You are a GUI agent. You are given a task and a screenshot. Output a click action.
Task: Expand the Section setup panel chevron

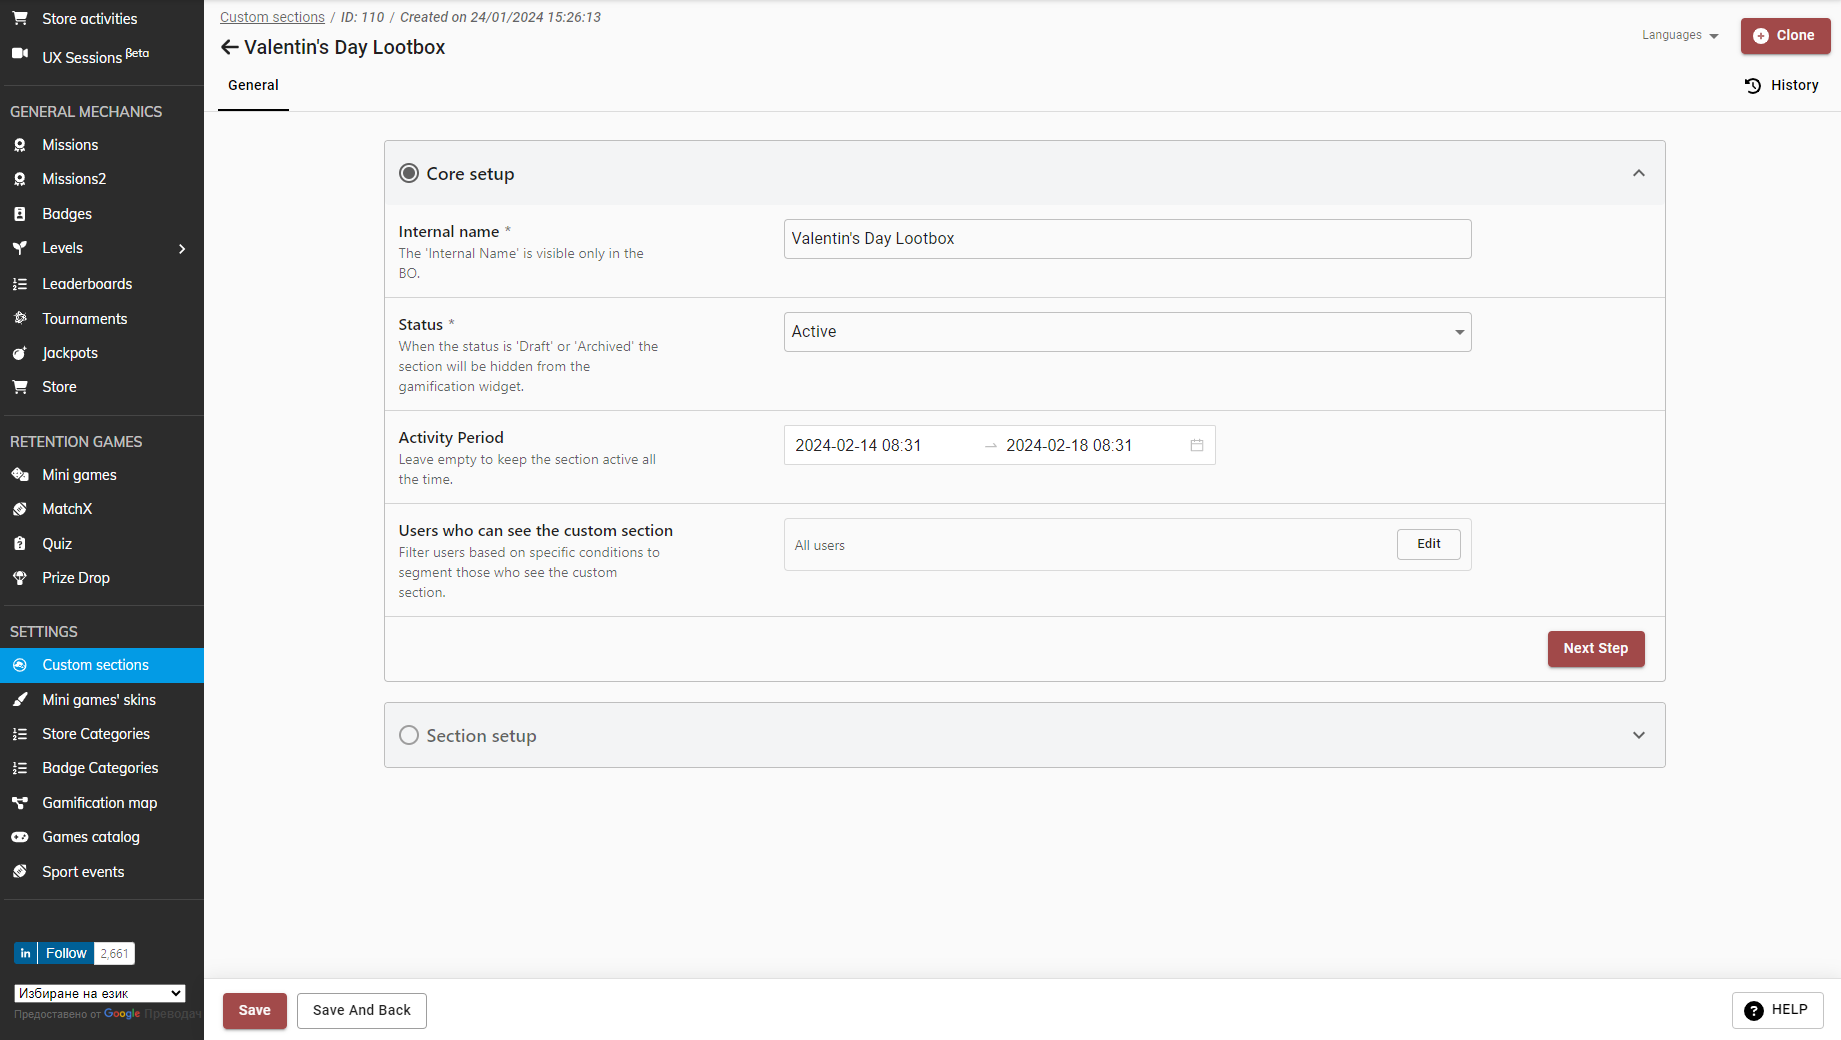(1638, 735)
